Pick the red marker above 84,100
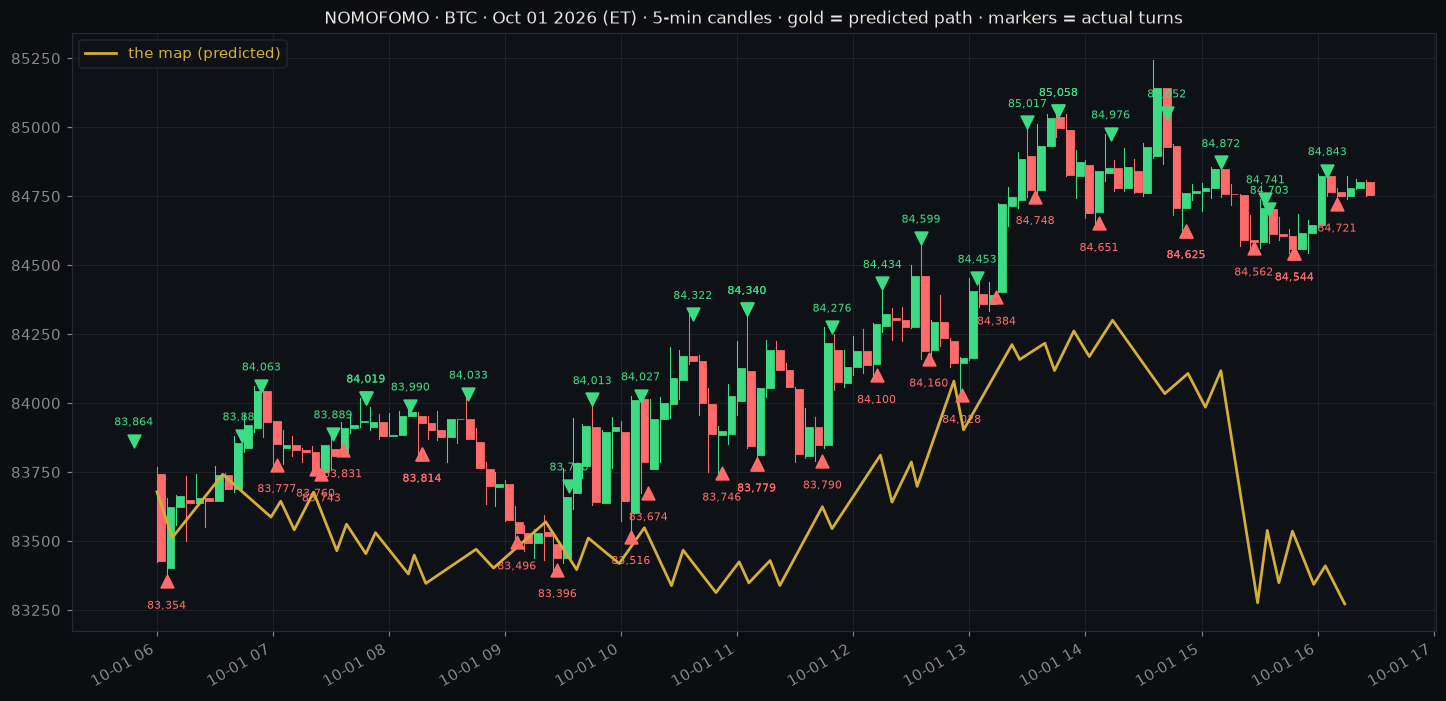The height and width of the screenshot is (701, 1446). [877, 375]
